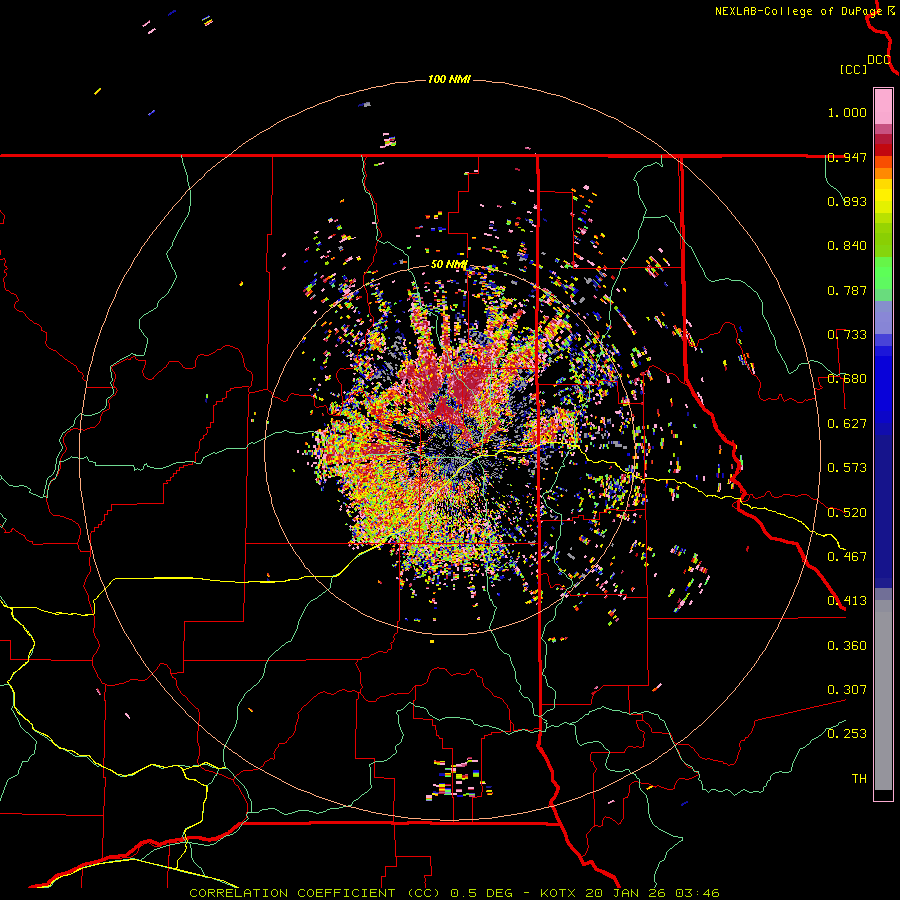The height and width of the screenshot is (900, 900).
Task: Click the 0.520 scale value
Action: 847,513
